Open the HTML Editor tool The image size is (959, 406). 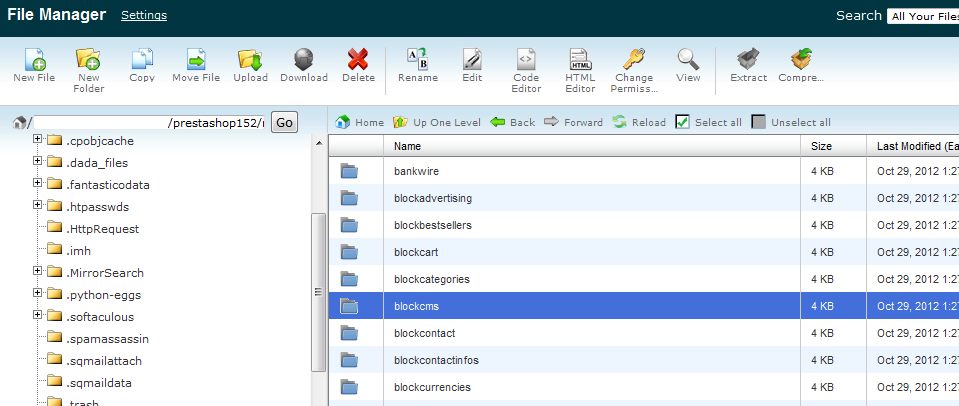click(580, 60)
